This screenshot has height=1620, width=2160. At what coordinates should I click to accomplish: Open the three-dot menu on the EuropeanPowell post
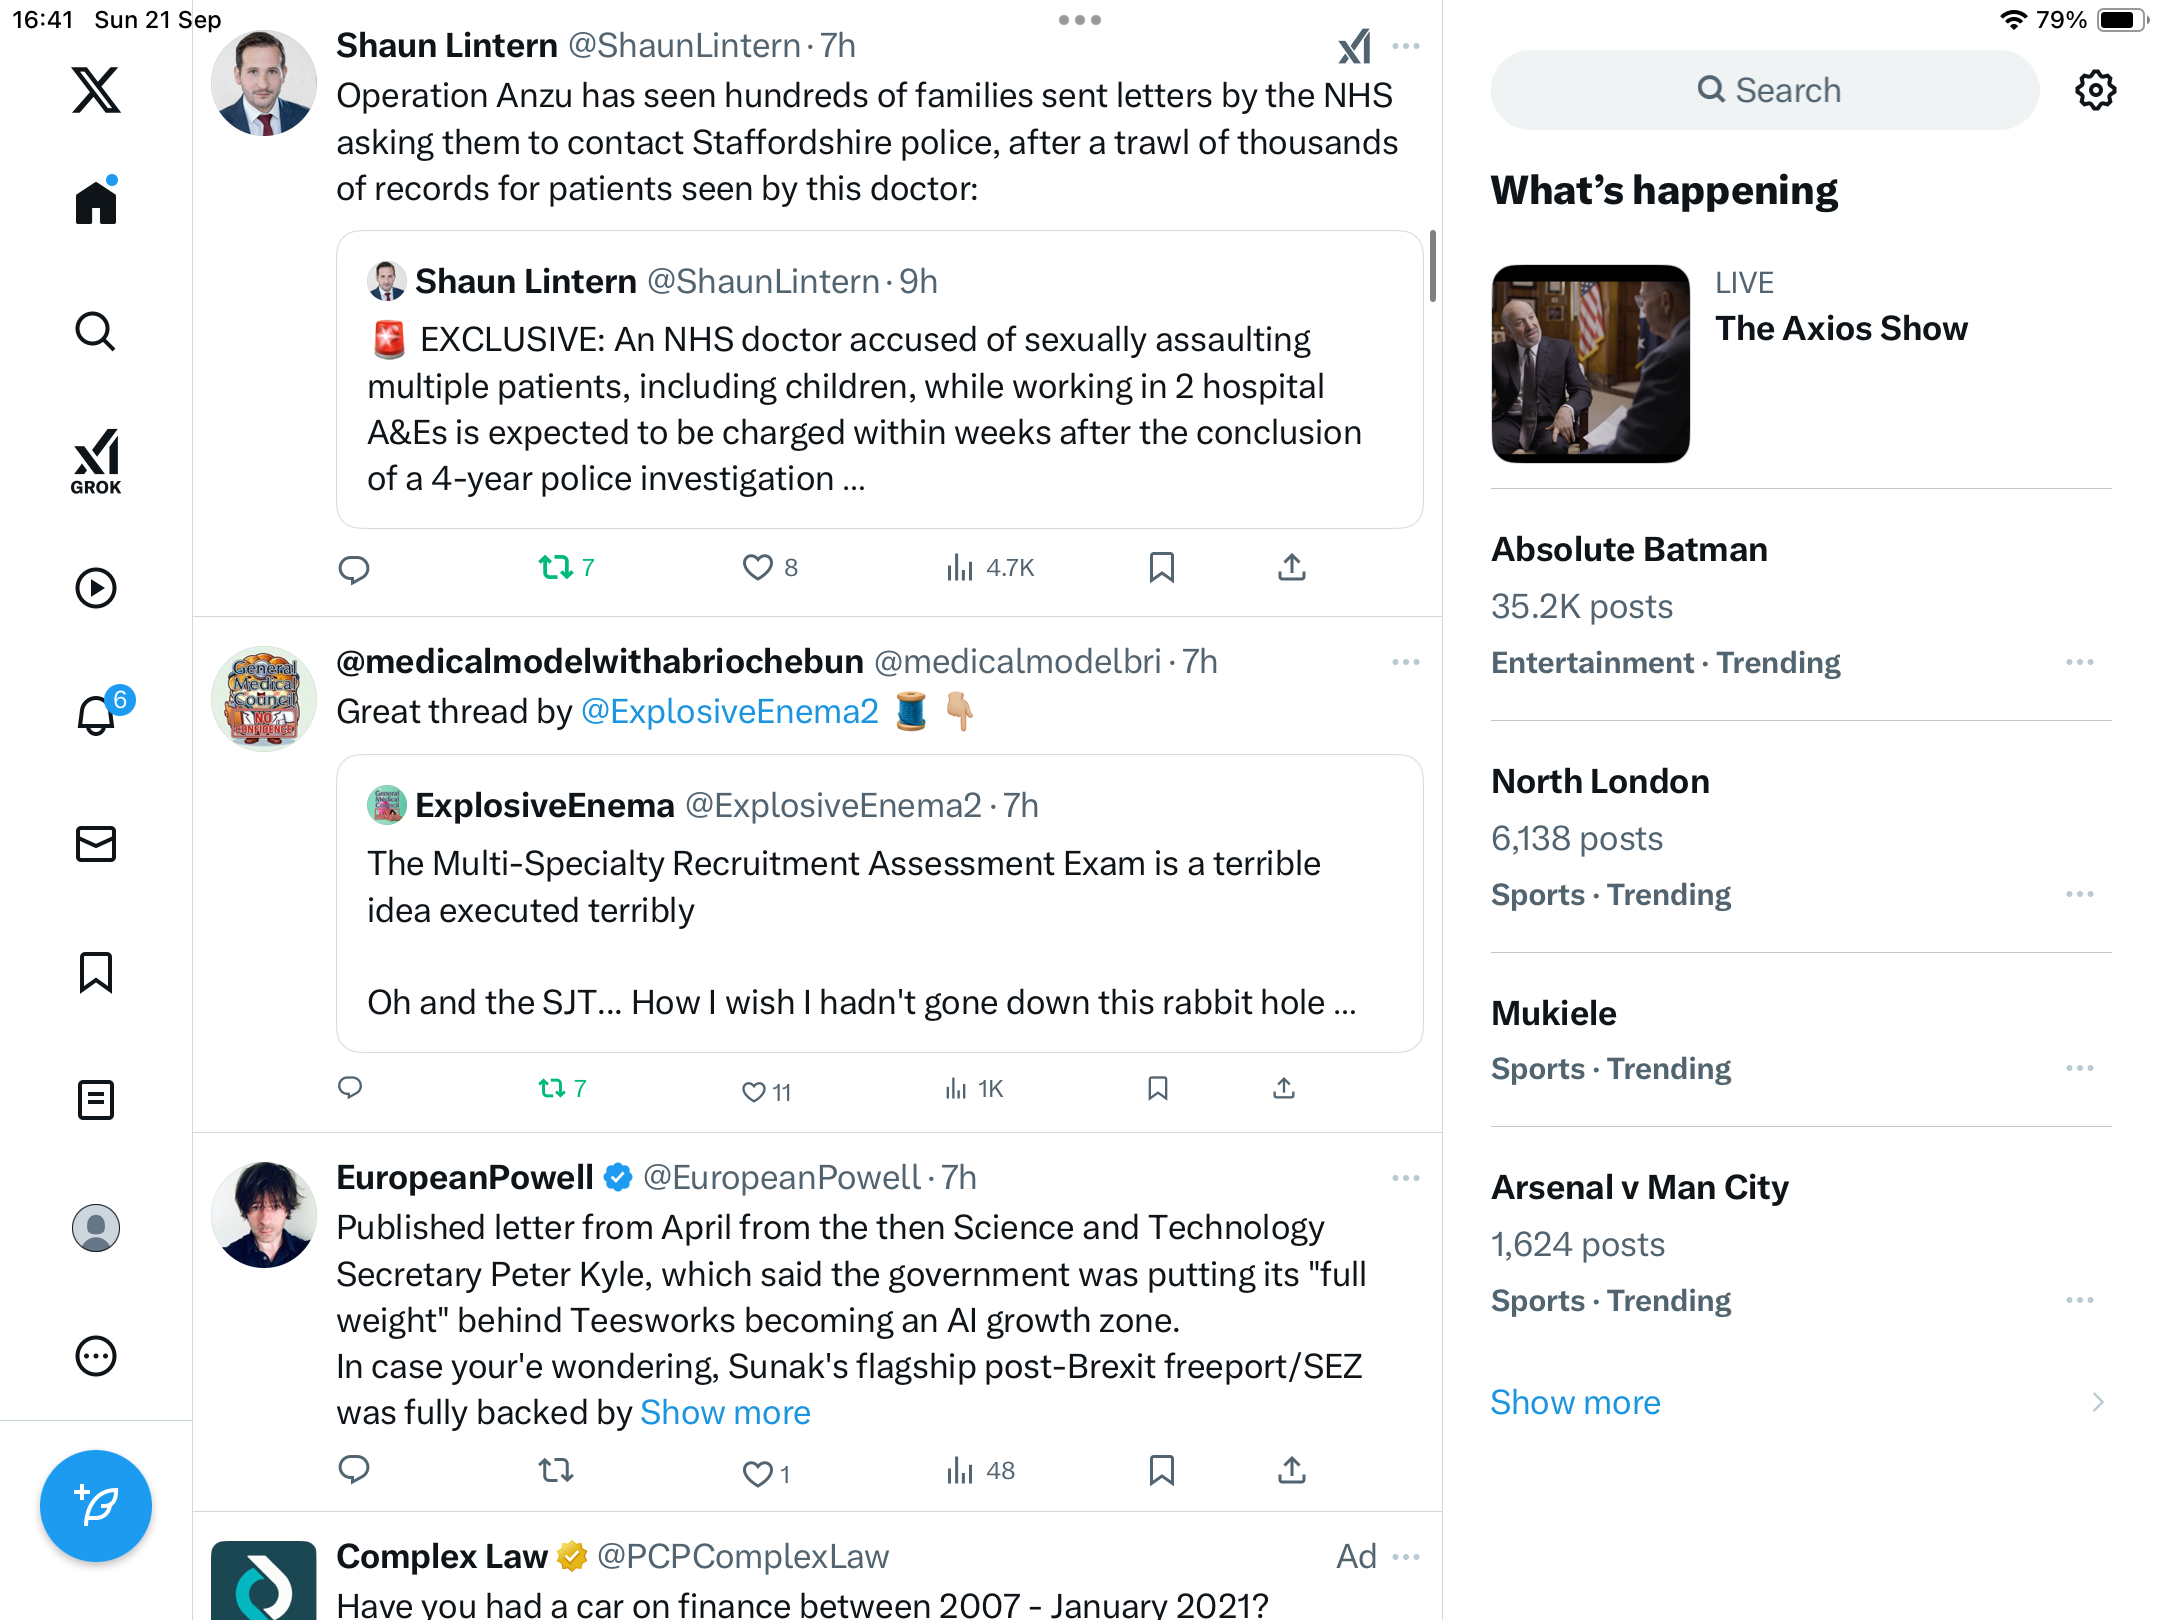click(1405, 1178)
